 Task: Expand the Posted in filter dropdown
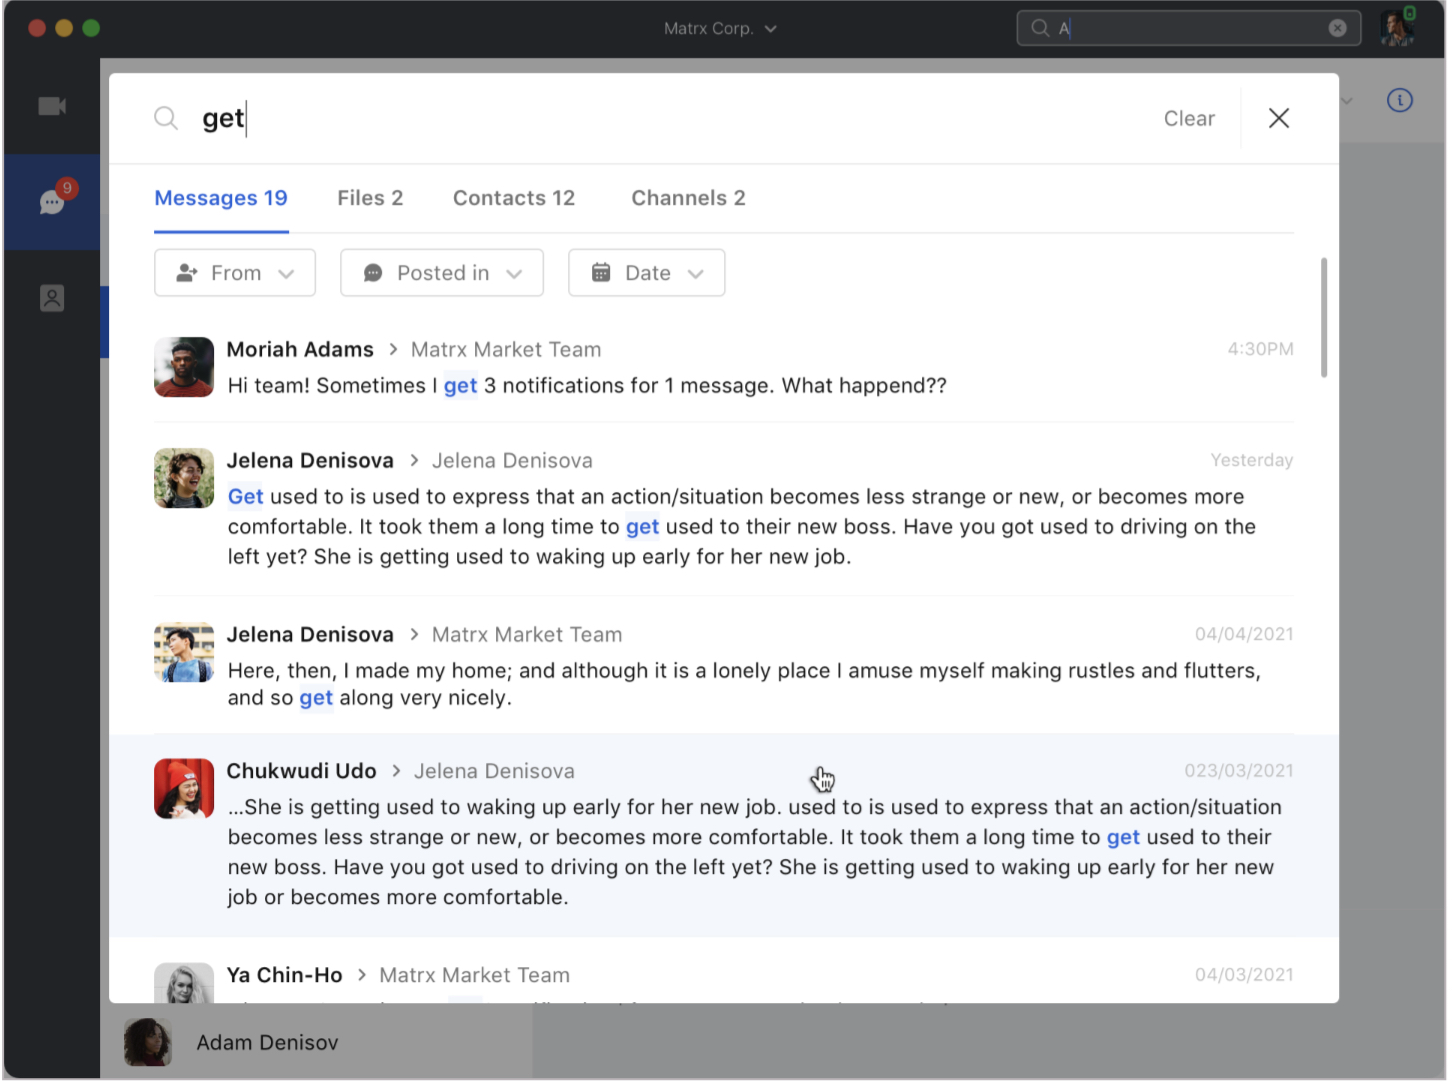click(x=442, y=273)
